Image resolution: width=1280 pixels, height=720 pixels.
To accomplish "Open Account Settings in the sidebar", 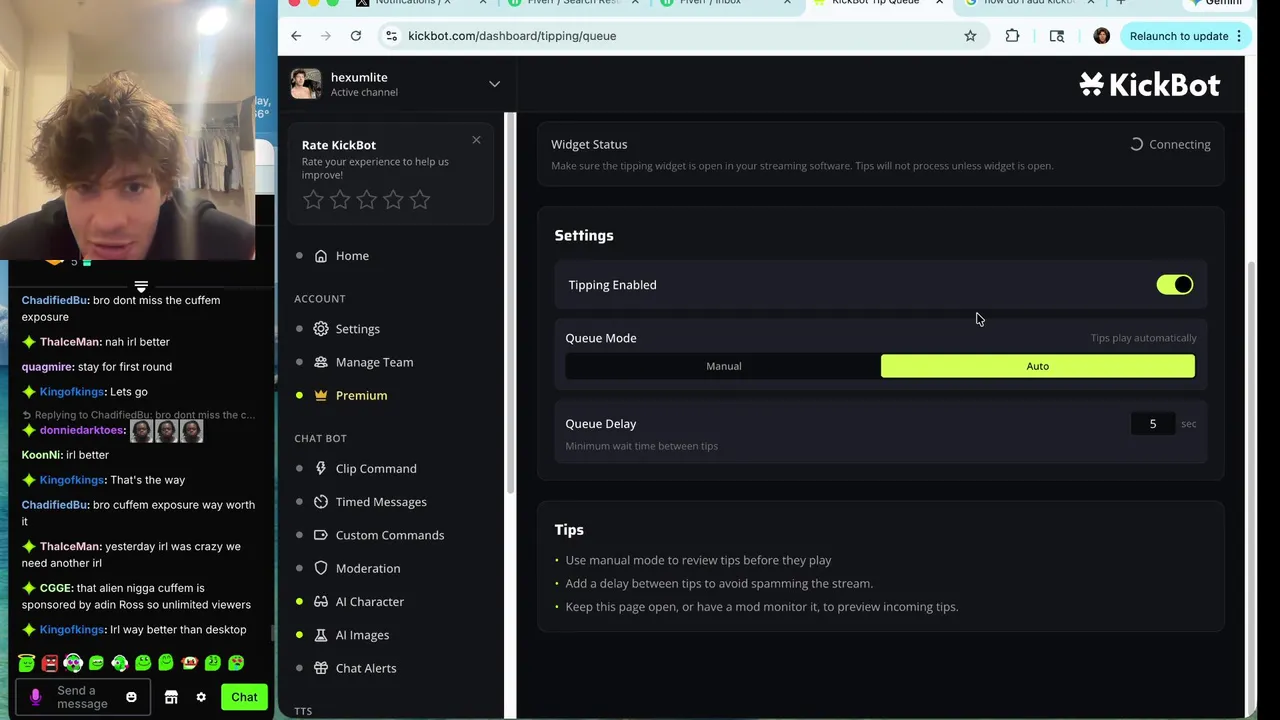I will tap(357, 329).
